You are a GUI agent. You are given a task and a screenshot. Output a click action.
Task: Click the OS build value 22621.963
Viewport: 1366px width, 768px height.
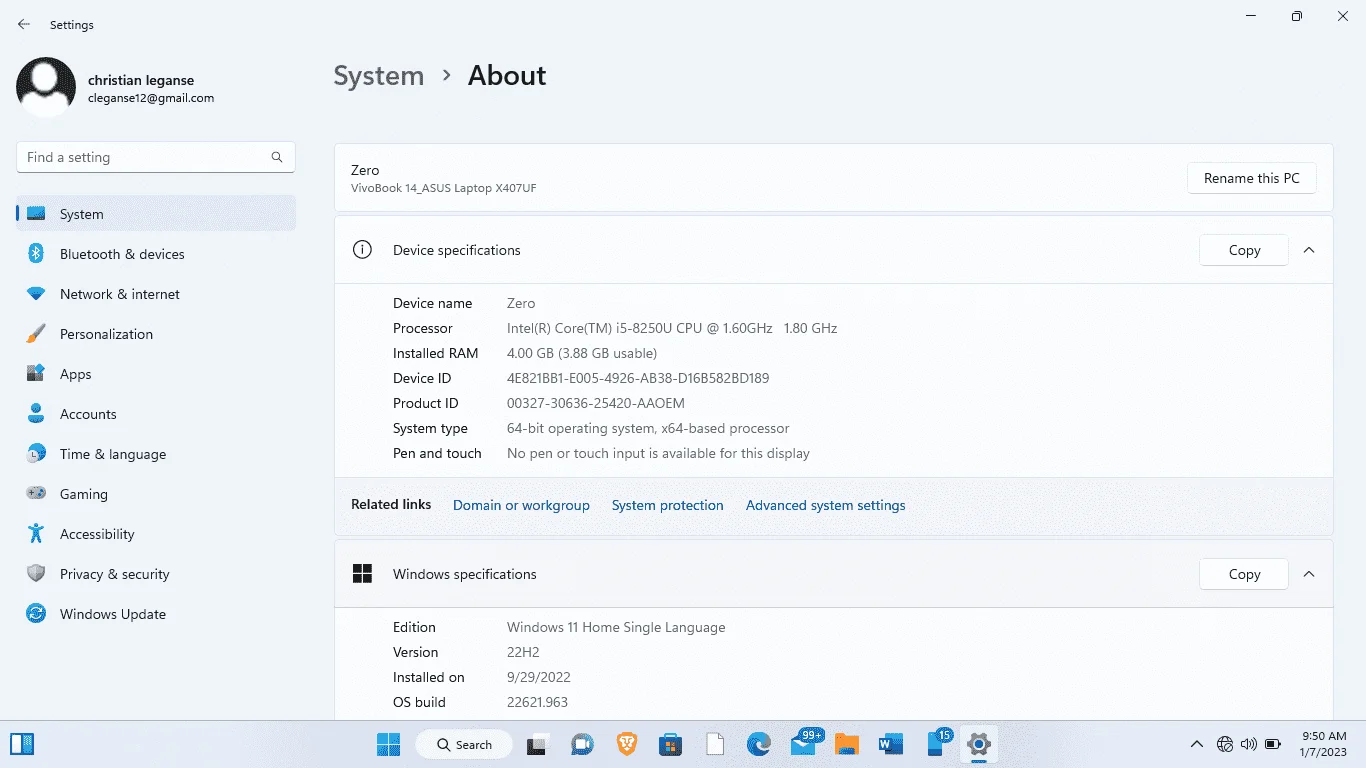pyautogui.click(x=537, y=702)
